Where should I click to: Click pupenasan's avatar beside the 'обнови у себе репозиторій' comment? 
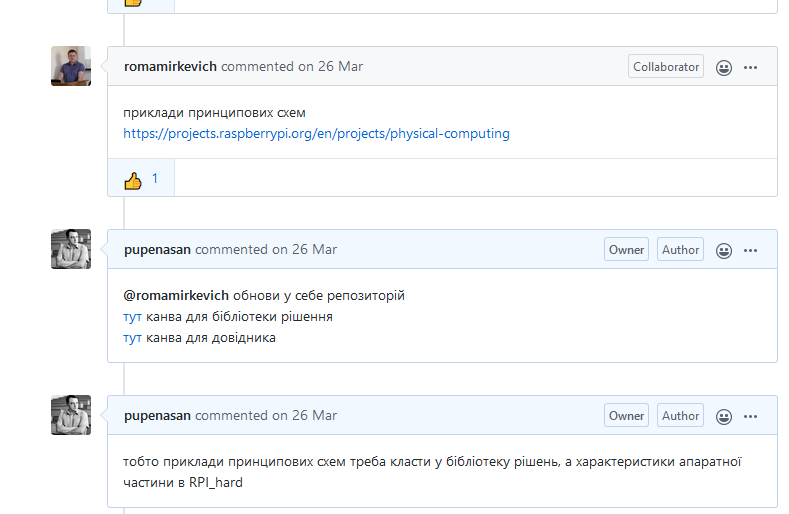(71, 249)
